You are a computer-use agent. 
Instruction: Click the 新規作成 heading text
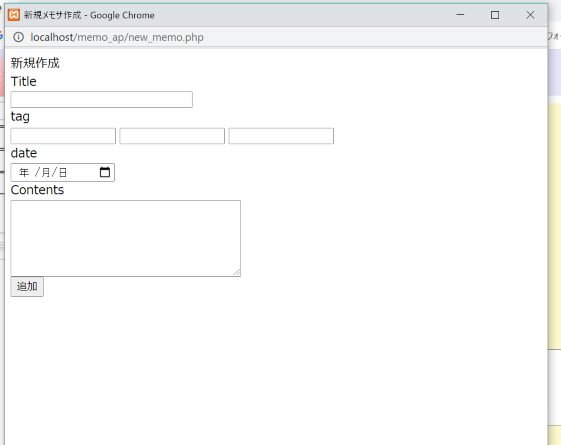pos(35,63)
